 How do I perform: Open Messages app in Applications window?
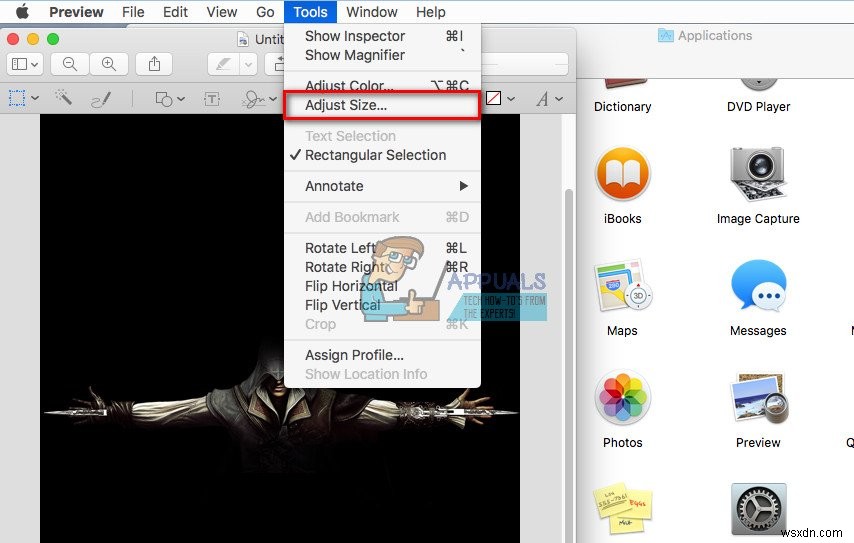coord(758,286)
